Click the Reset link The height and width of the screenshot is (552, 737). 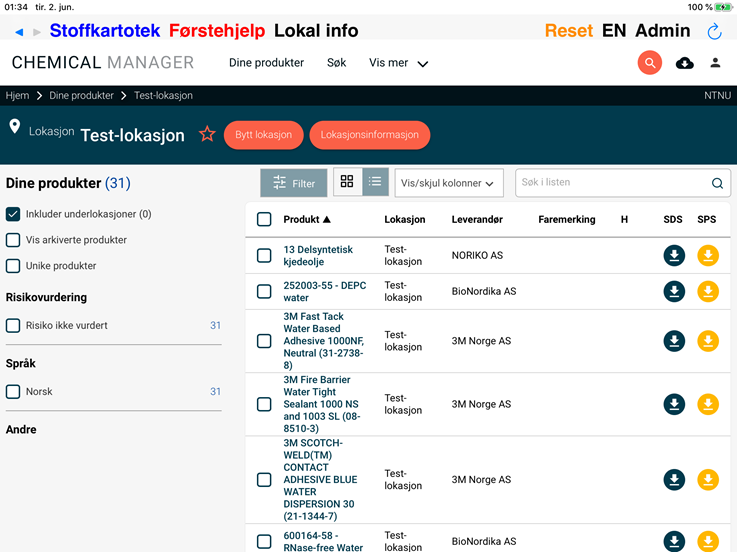(569, 31)
